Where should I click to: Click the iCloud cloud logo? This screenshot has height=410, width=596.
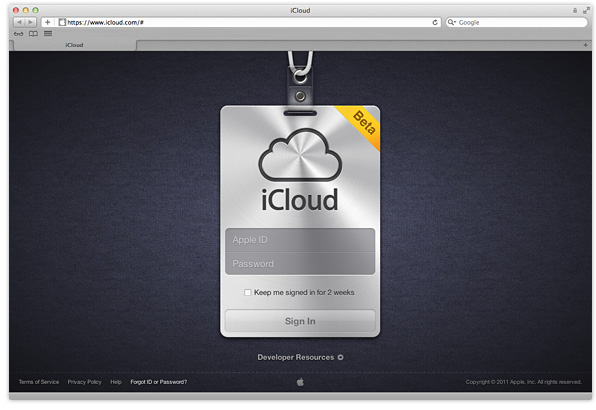(300, 154)
